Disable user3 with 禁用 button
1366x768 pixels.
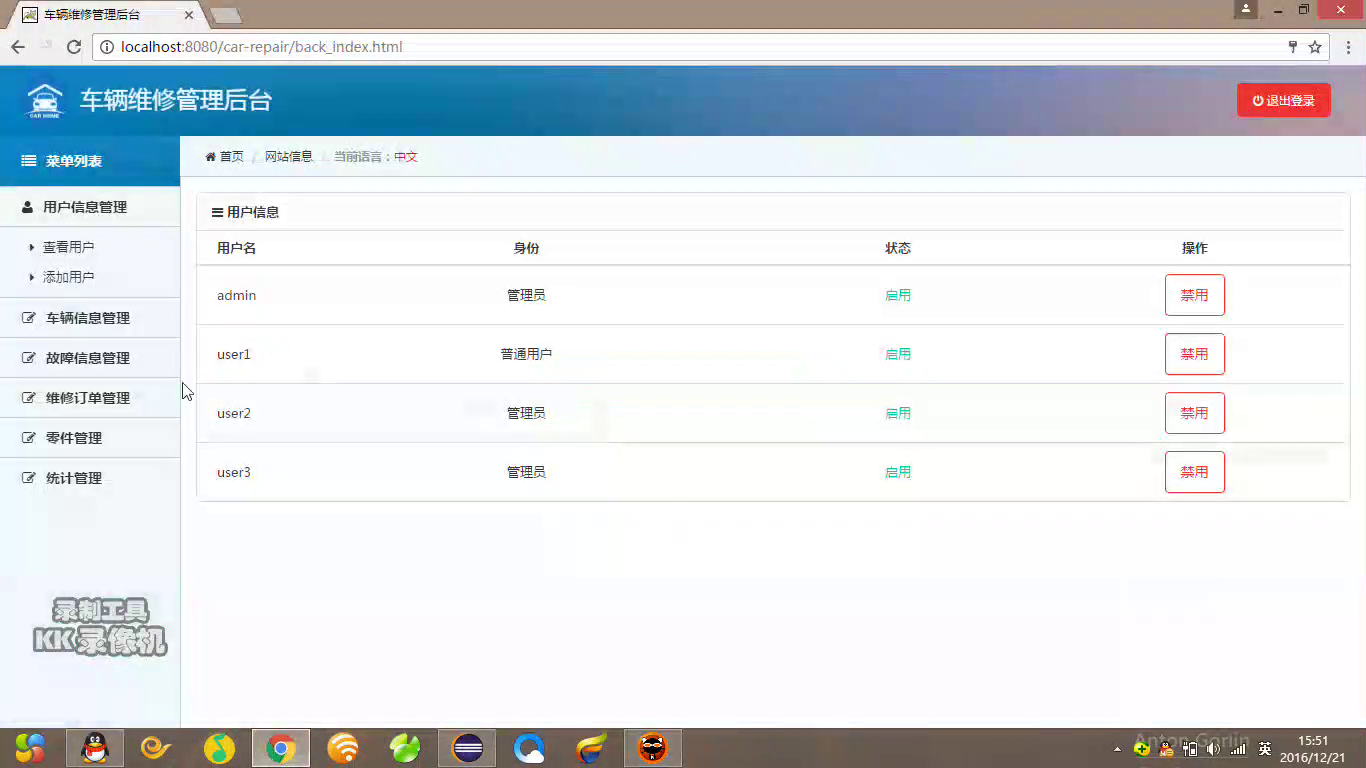pos(1195,472)
